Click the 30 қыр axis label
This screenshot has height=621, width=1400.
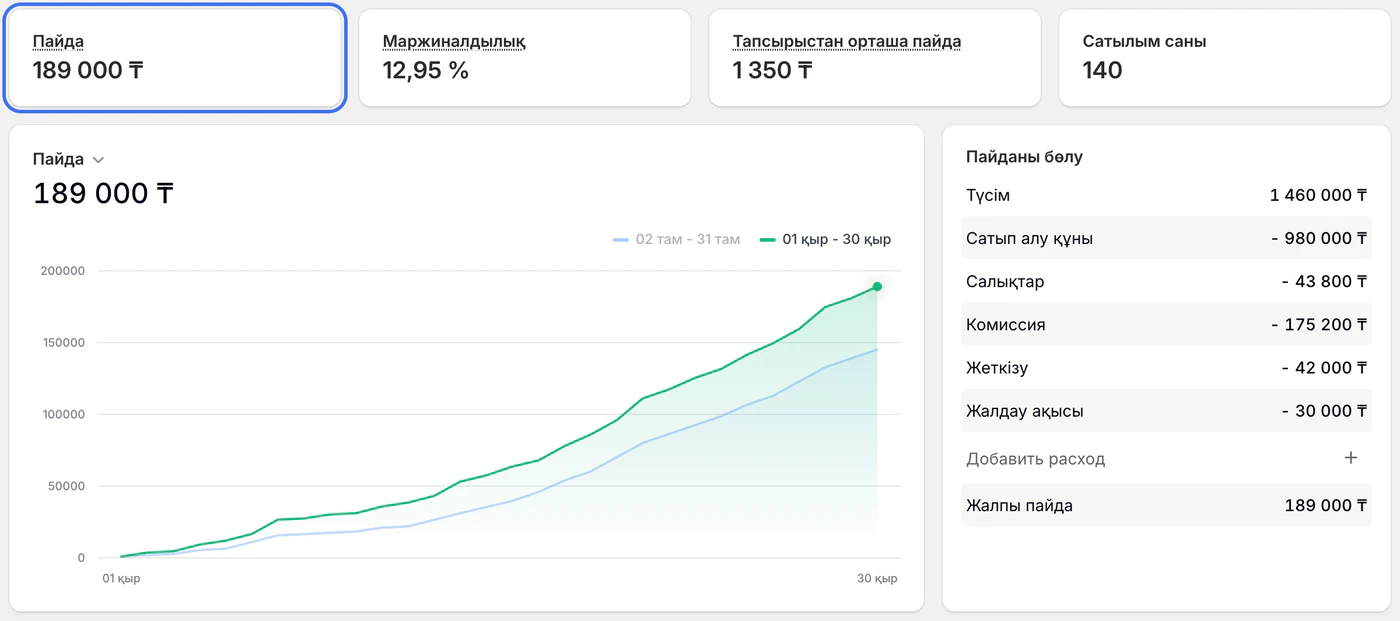pos(877,579)
